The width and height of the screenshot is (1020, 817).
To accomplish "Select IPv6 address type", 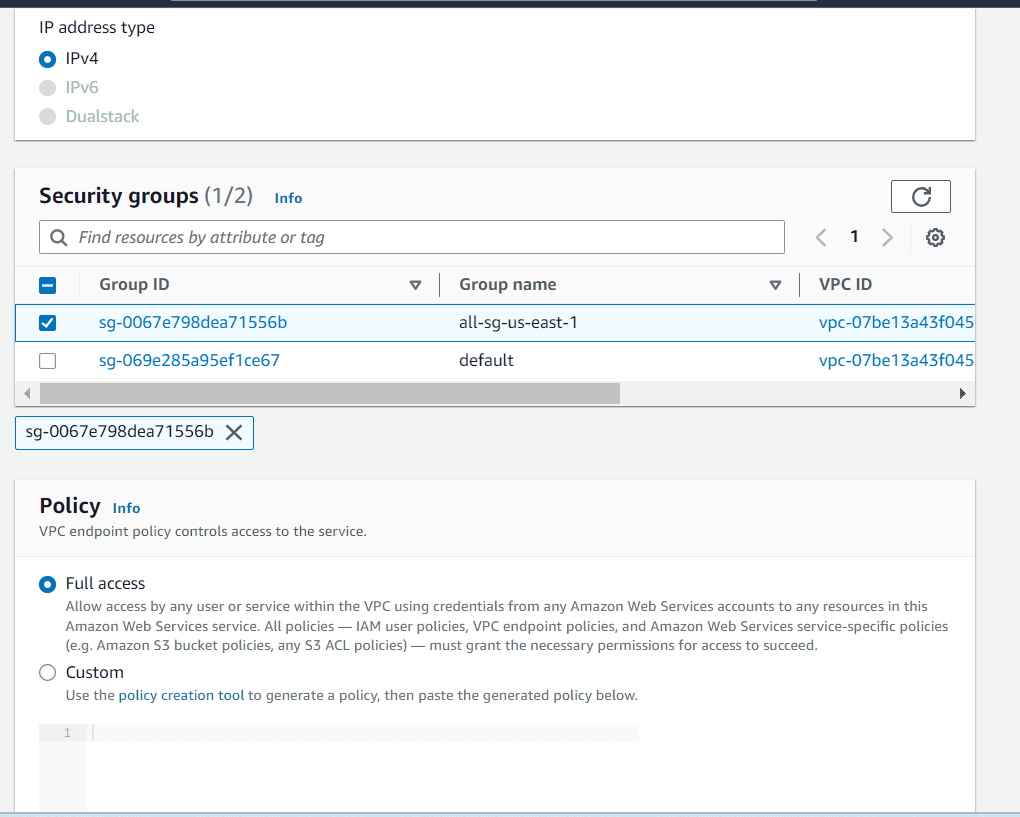I will pyautogui.click(x=47, y=88).
